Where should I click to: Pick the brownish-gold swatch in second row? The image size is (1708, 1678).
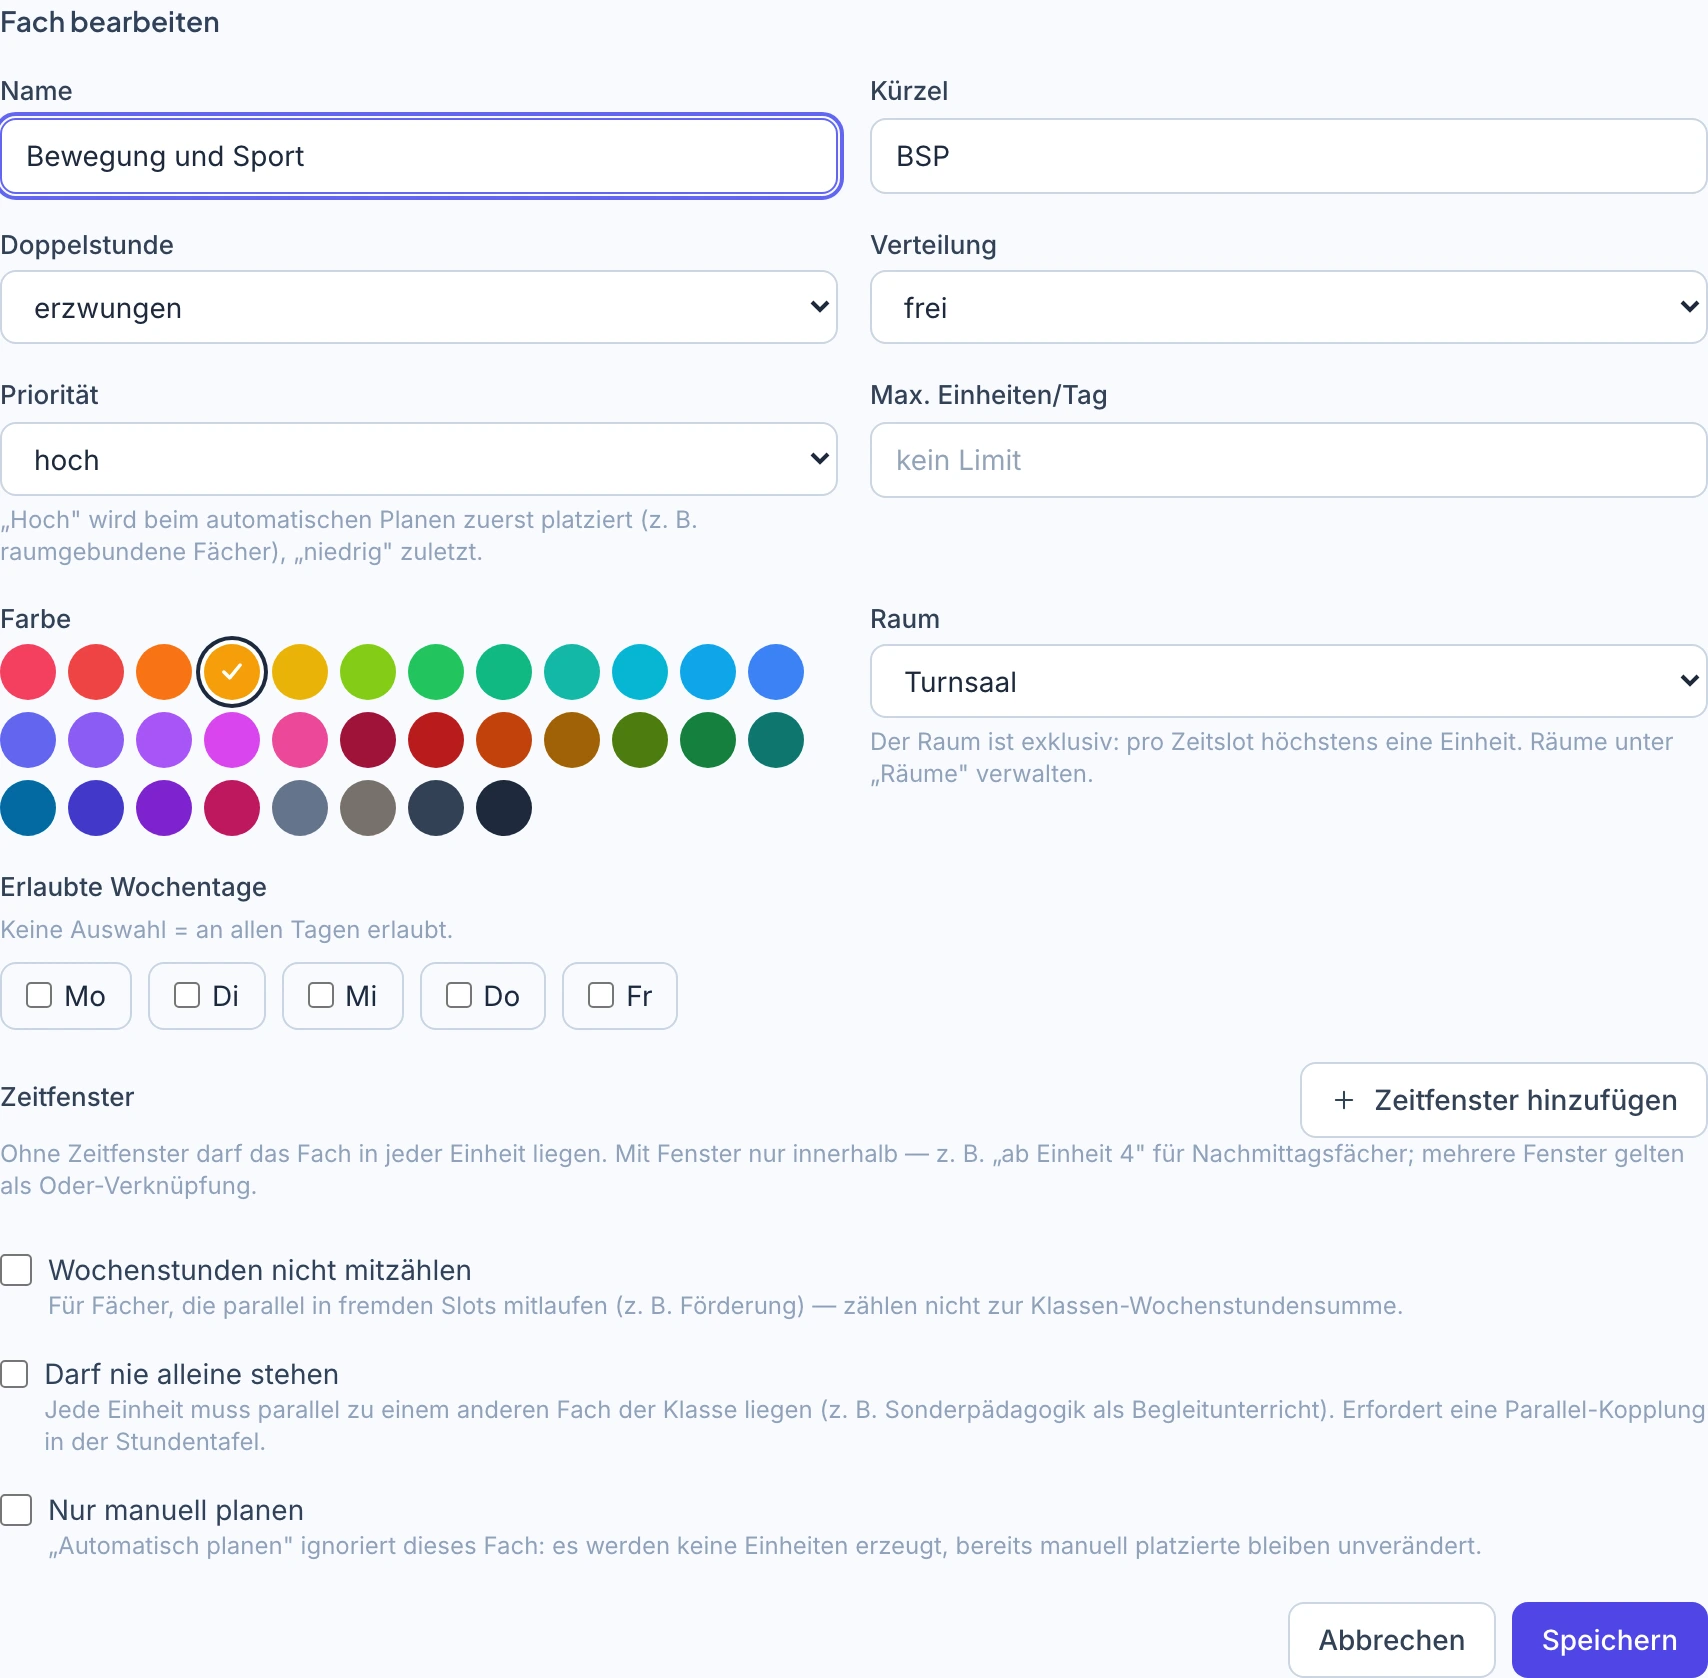pyautogui.click(x=572, y=740)
